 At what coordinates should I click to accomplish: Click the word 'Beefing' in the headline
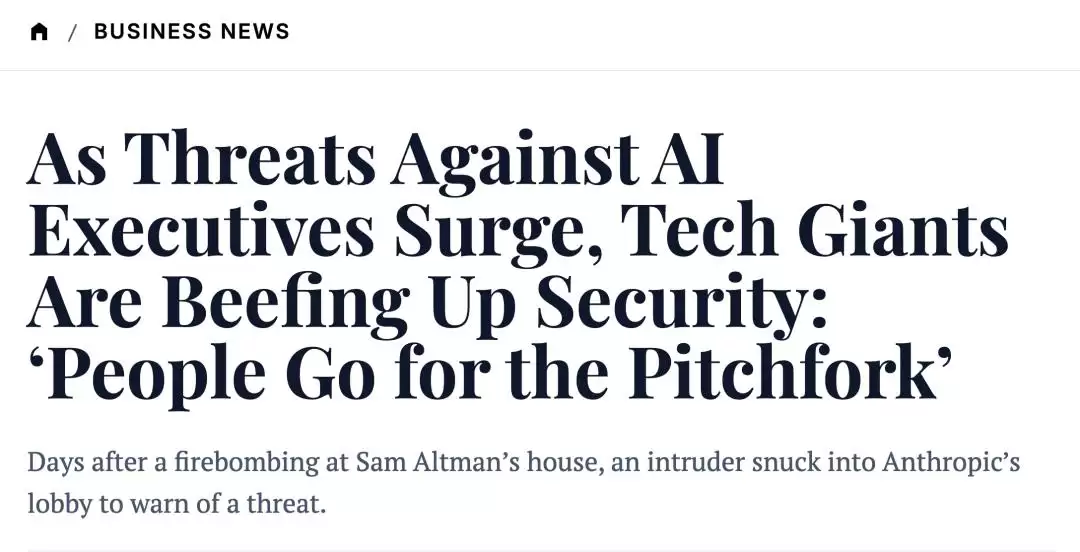285,305
